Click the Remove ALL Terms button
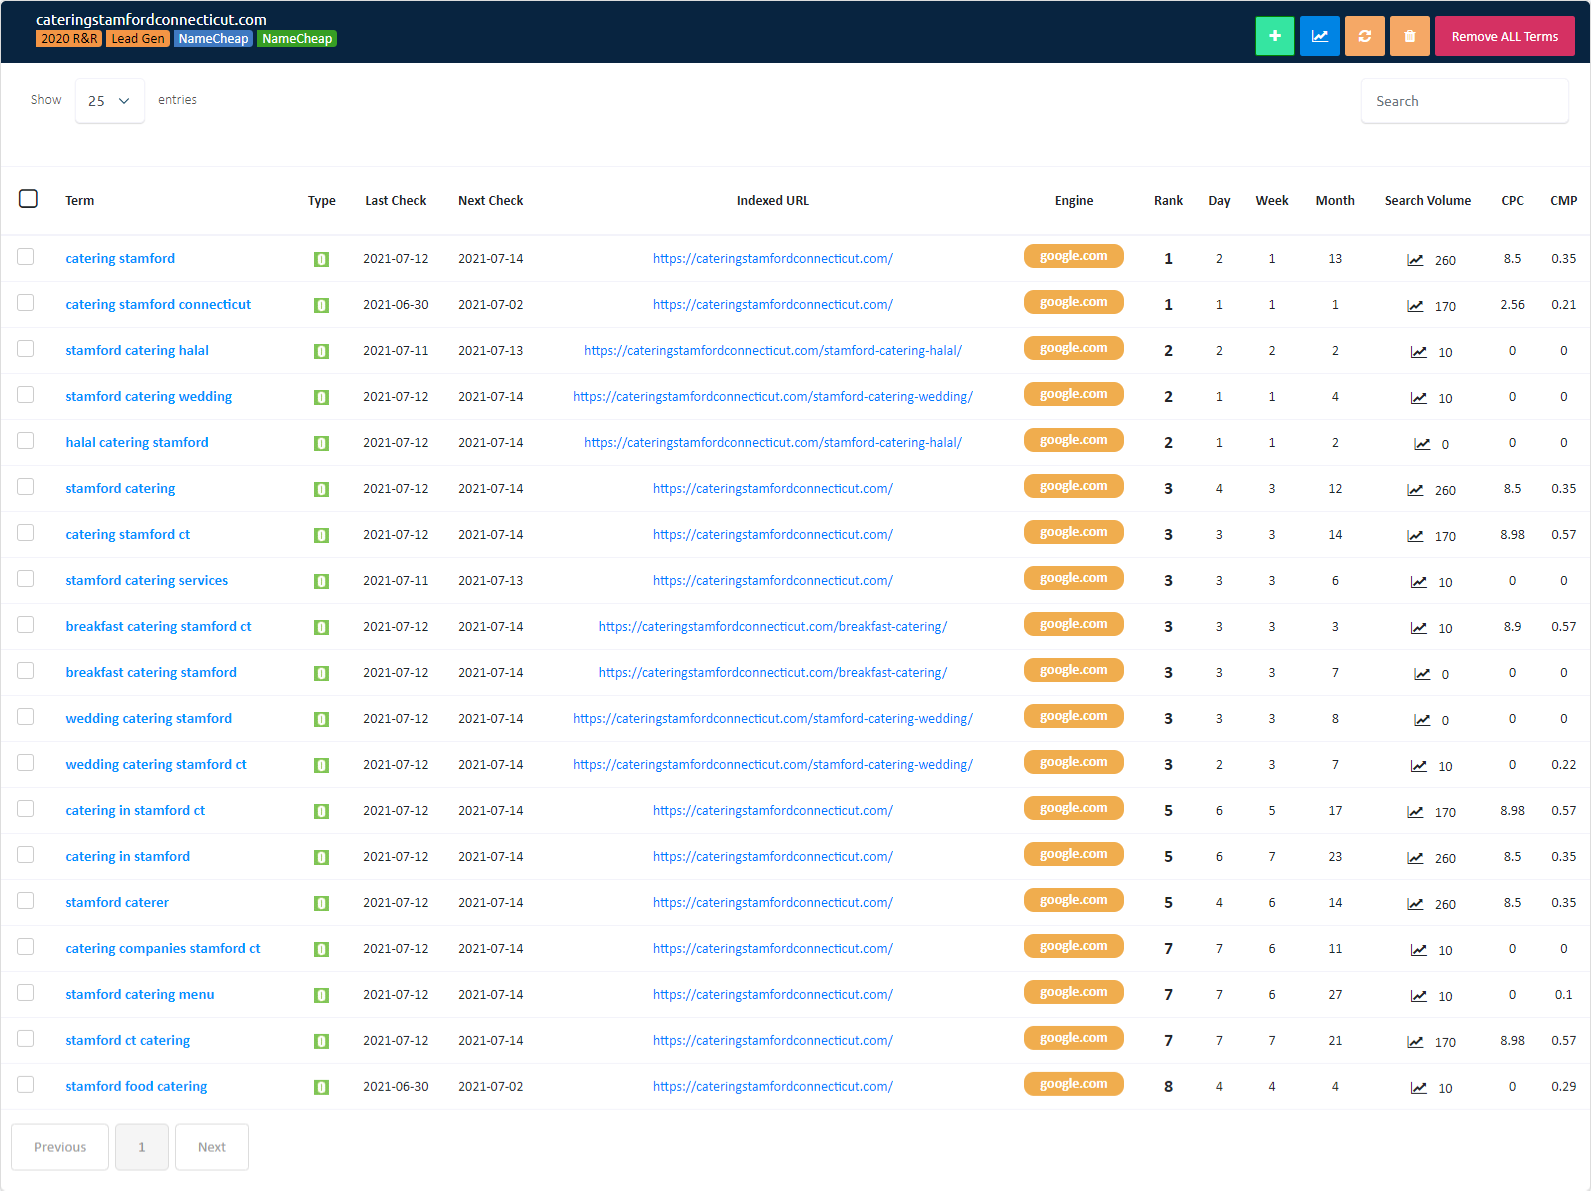The width and height of the screenshot is (1591, 1195). pos(1504,36)
